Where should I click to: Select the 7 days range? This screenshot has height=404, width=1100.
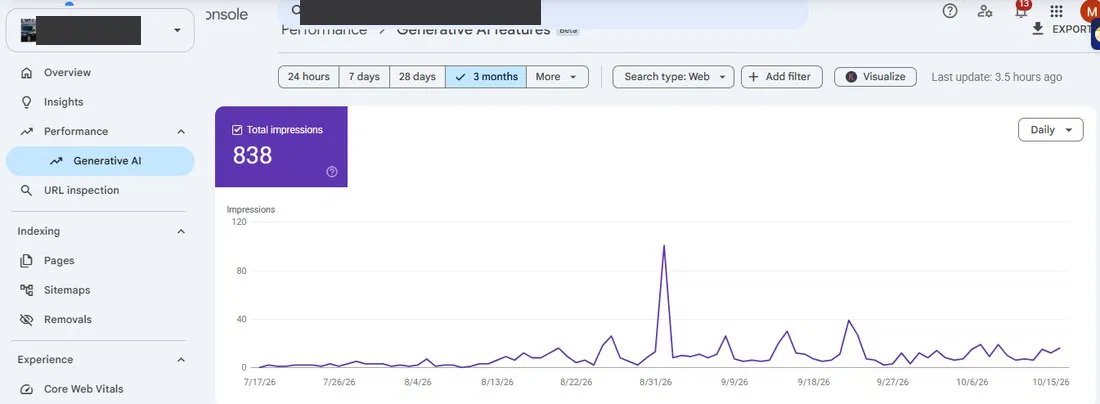click(x=364, y=76)
